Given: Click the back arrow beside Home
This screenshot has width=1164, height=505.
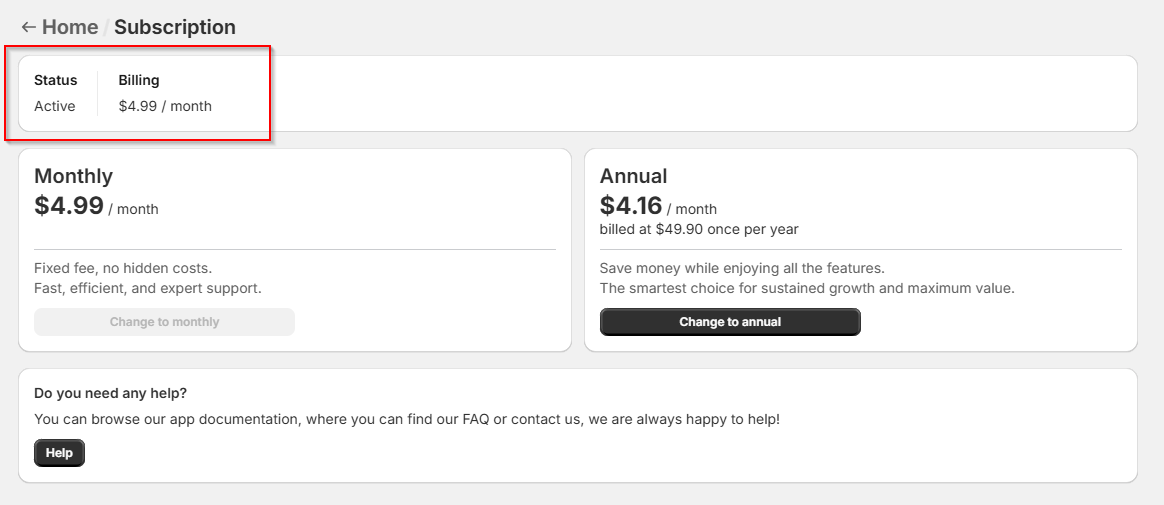Looking at the screenshot, I should (x=28, y=27).
